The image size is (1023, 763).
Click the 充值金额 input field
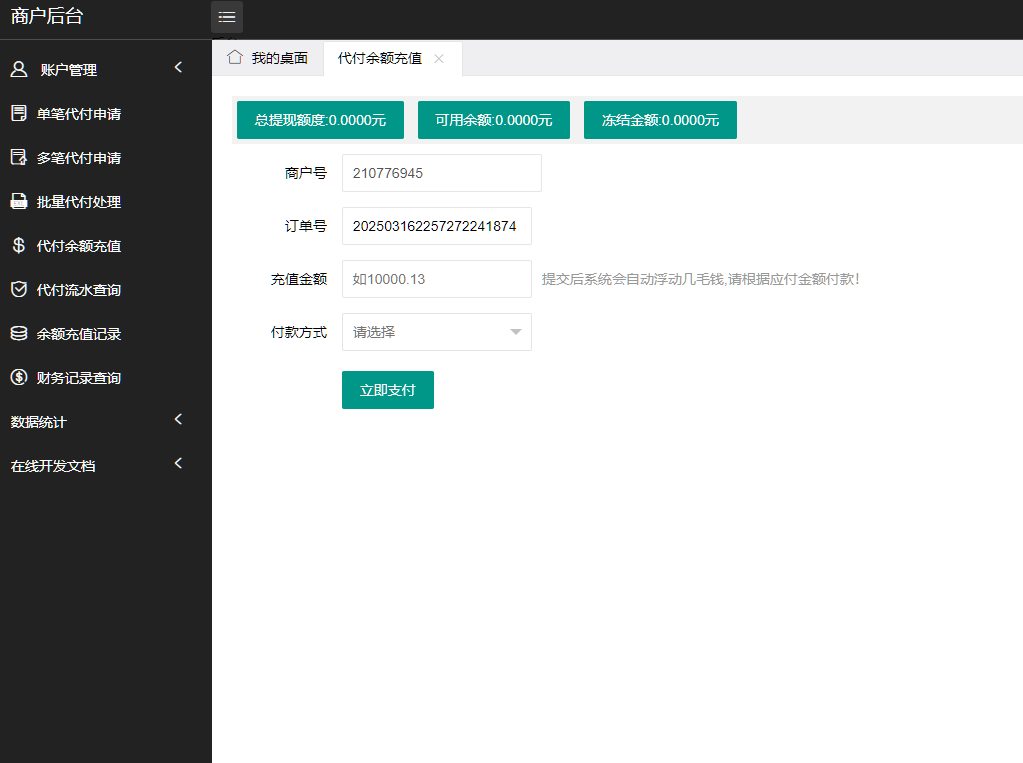[x=437, y=279]
